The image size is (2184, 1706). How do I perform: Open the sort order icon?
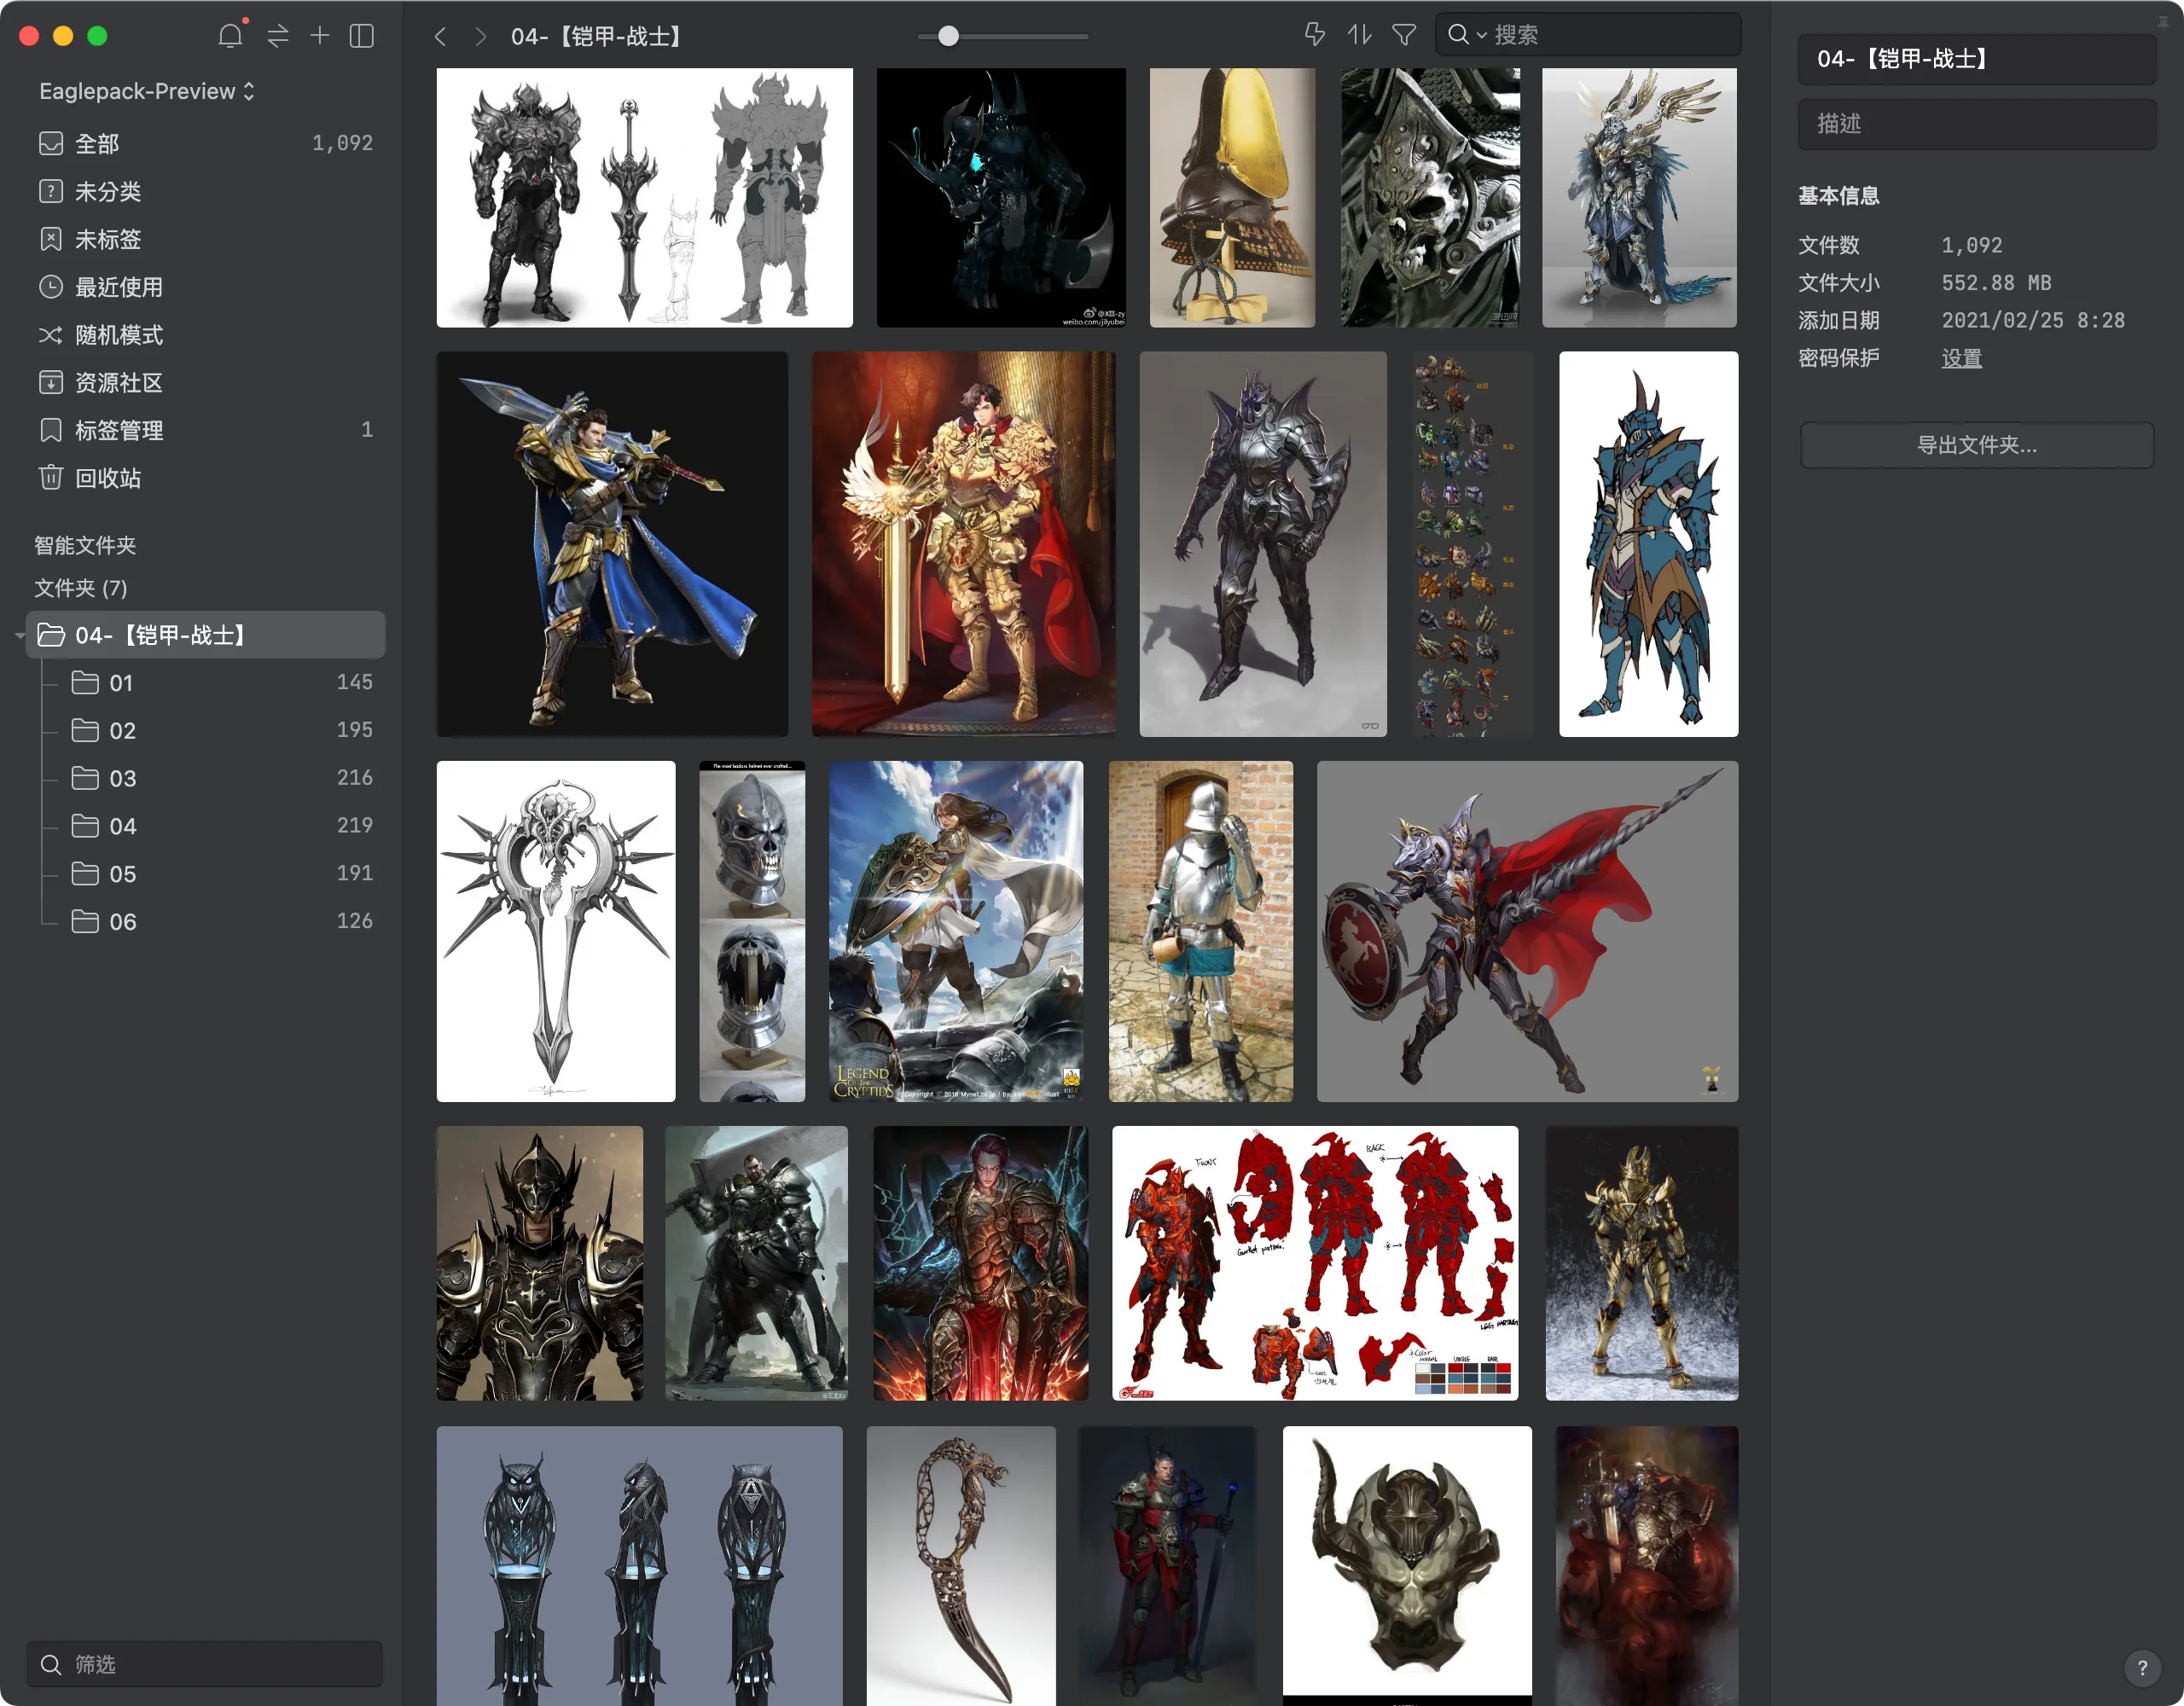tap(1359, 35)
